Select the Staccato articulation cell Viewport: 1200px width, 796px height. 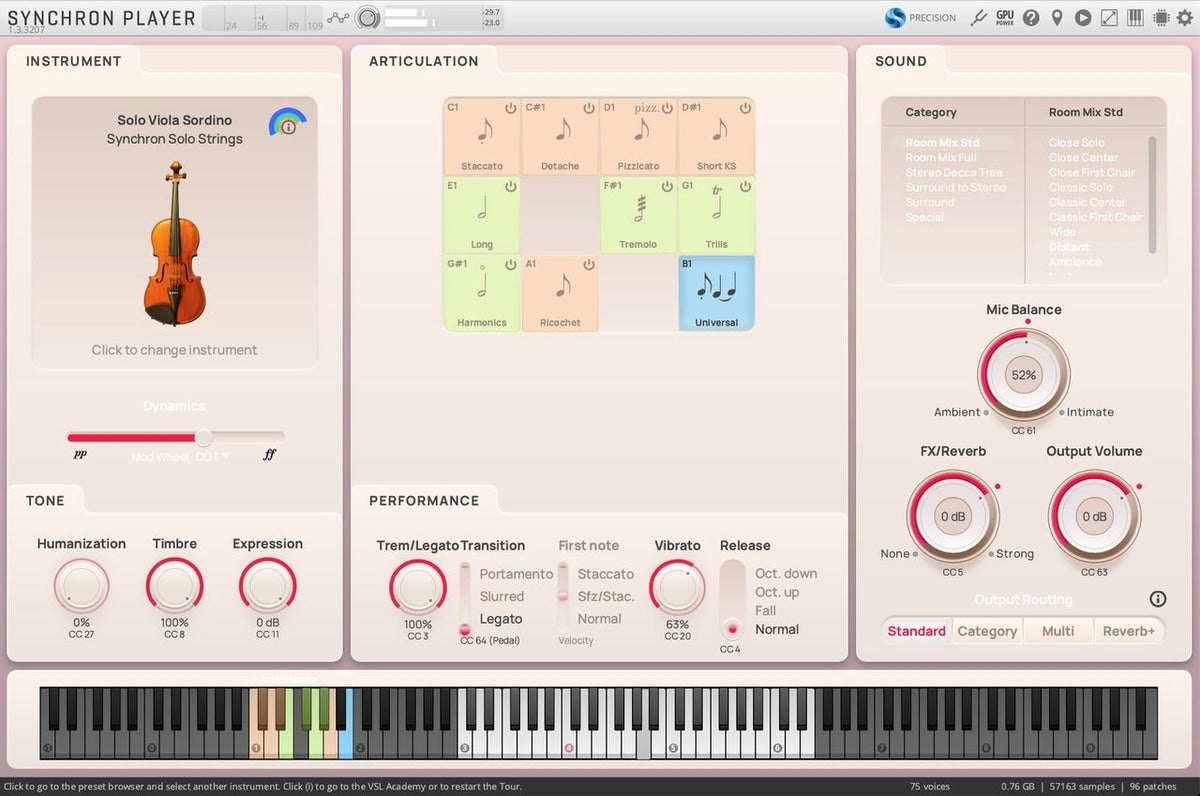(482, 136)
